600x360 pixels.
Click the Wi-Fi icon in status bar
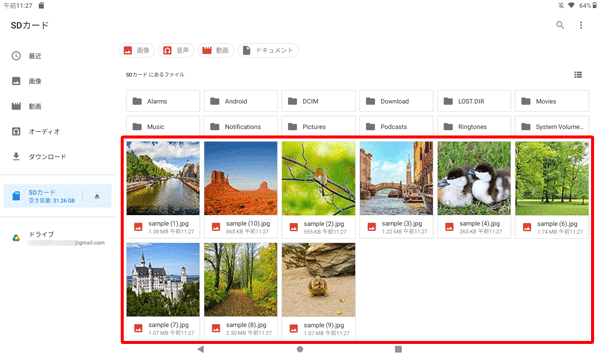point(571,5)
